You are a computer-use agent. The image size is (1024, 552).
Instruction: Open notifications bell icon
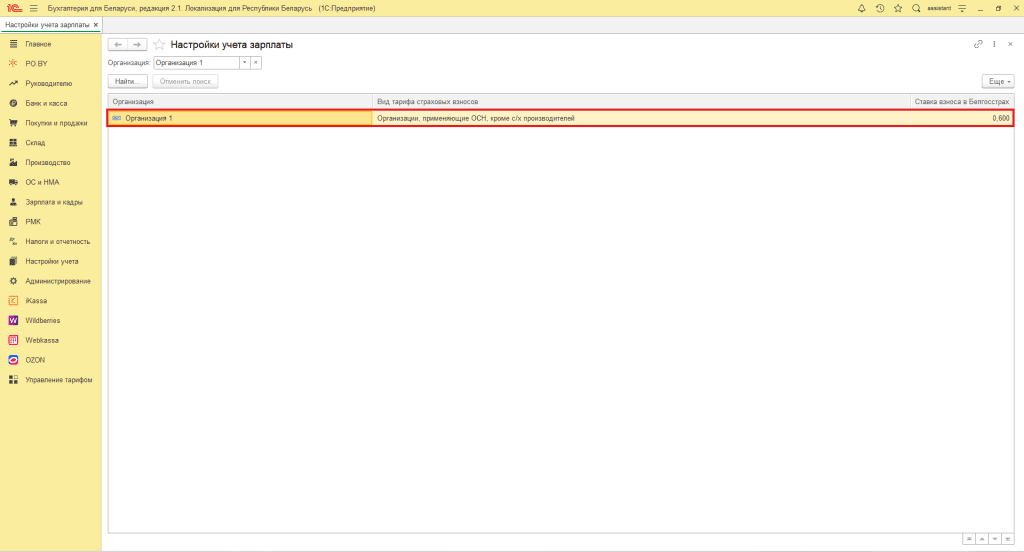tap(861, 8)
